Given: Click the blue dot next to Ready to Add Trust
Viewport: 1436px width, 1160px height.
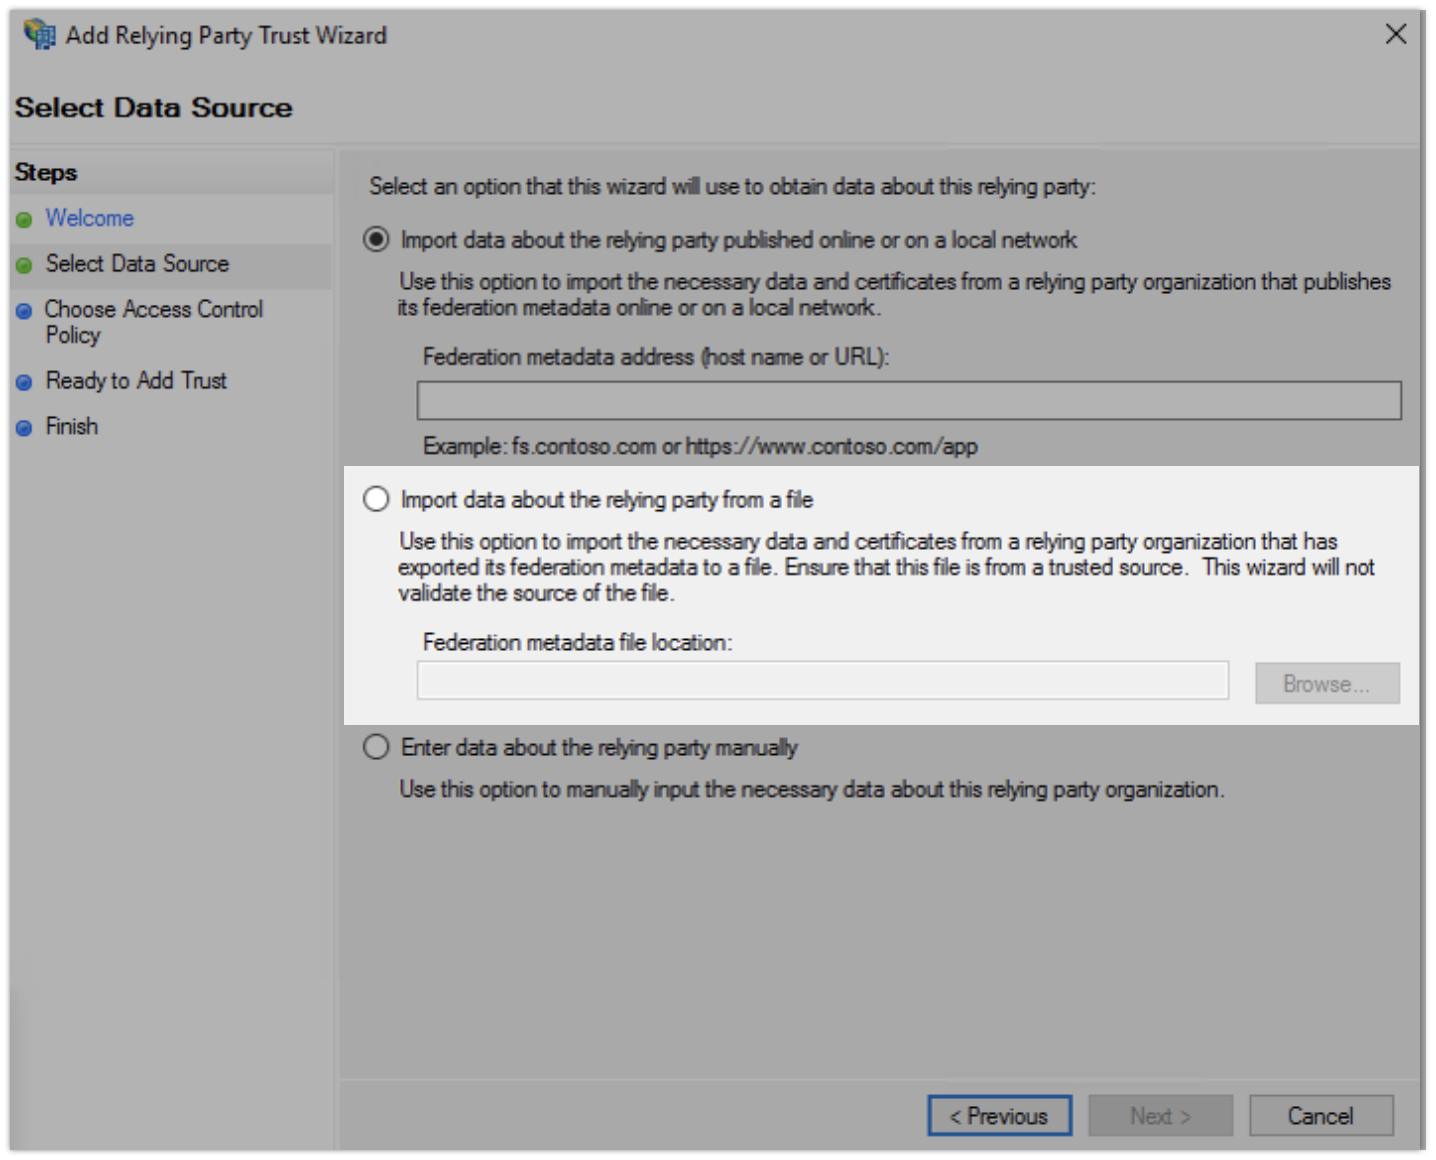Looking at the screenshot, I should (x=26, y=381).
